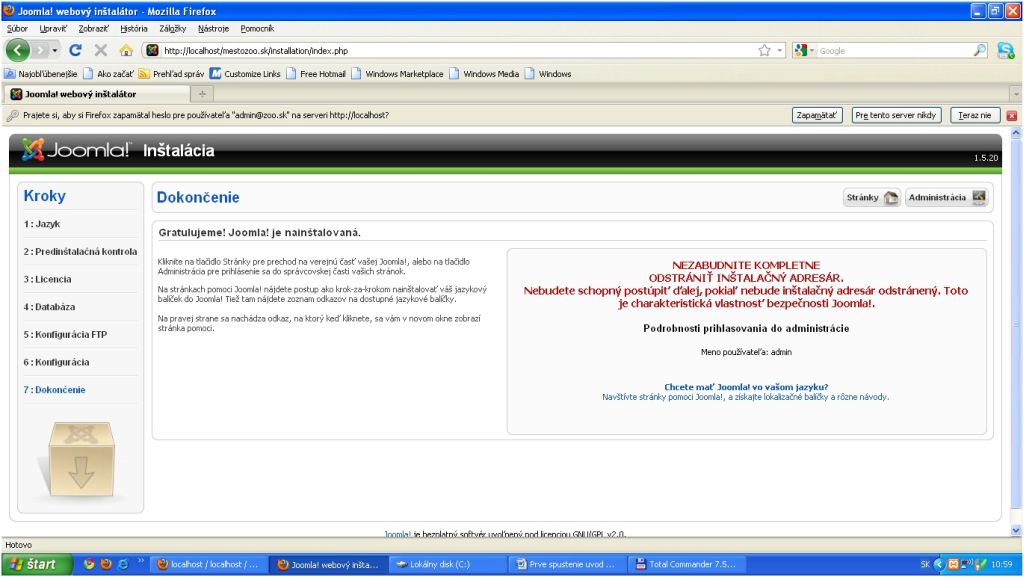This screenshot has height=577, width=1024.
Task: Click the Skype toolbar icon
Action: coord(1006,50)
